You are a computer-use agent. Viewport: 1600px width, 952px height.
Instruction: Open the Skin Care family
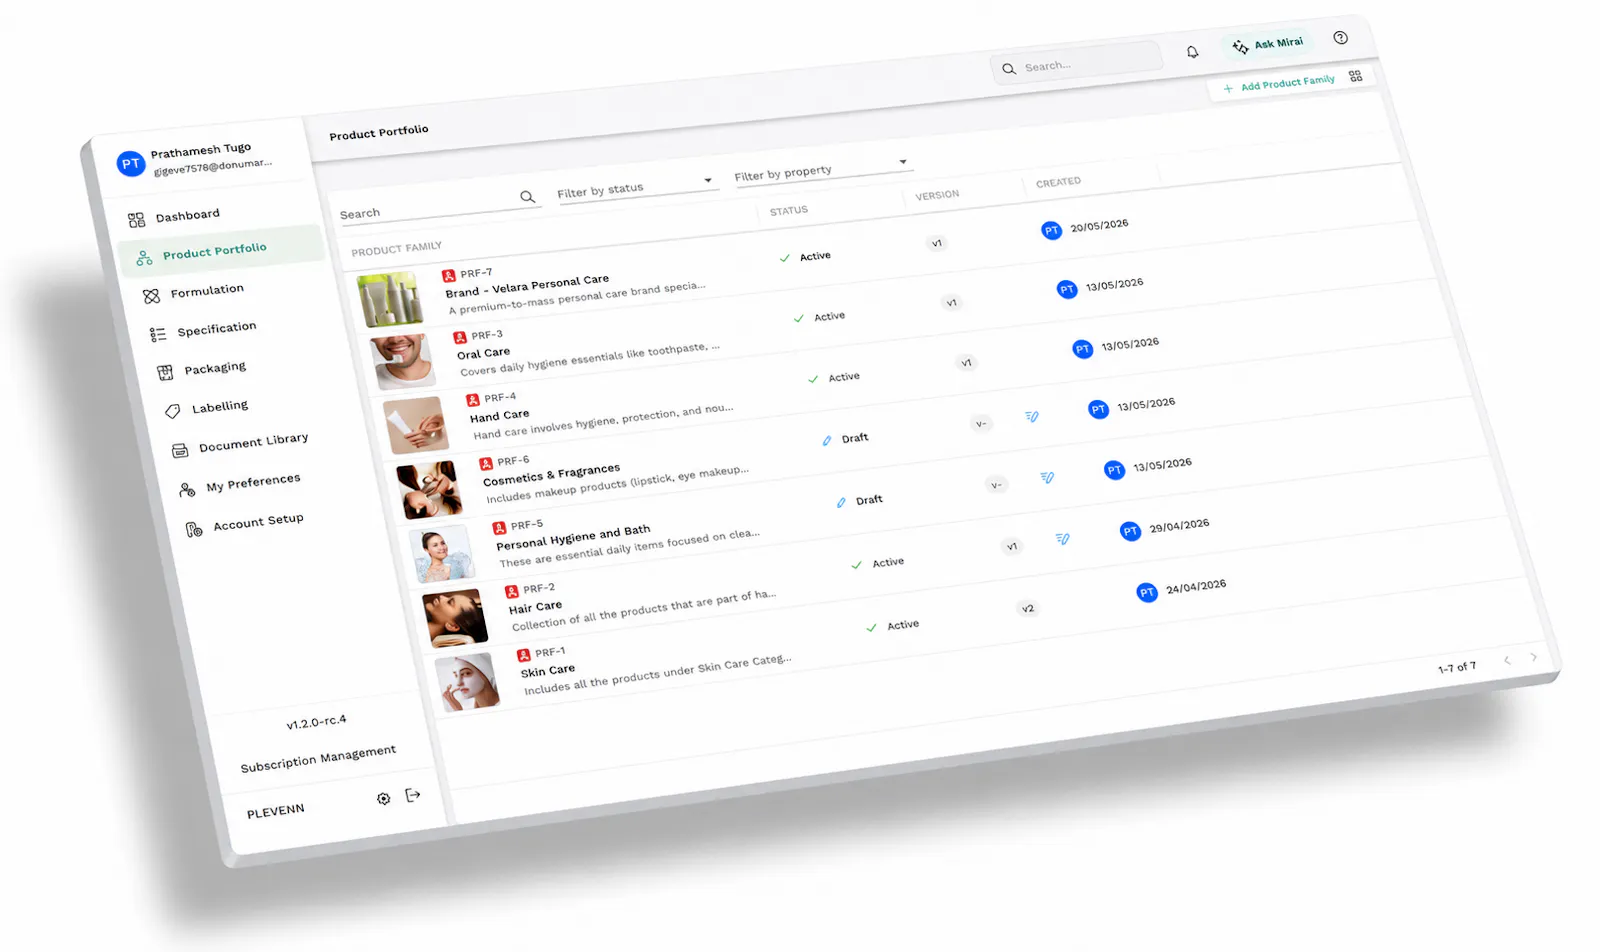tap(548, 671)
